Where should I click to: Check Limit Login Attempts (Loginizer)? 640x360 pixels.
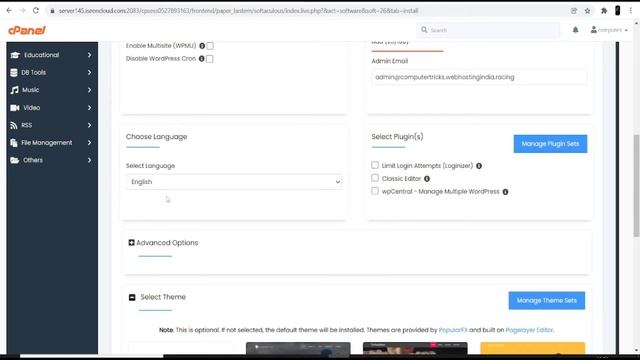click(375, 165)
